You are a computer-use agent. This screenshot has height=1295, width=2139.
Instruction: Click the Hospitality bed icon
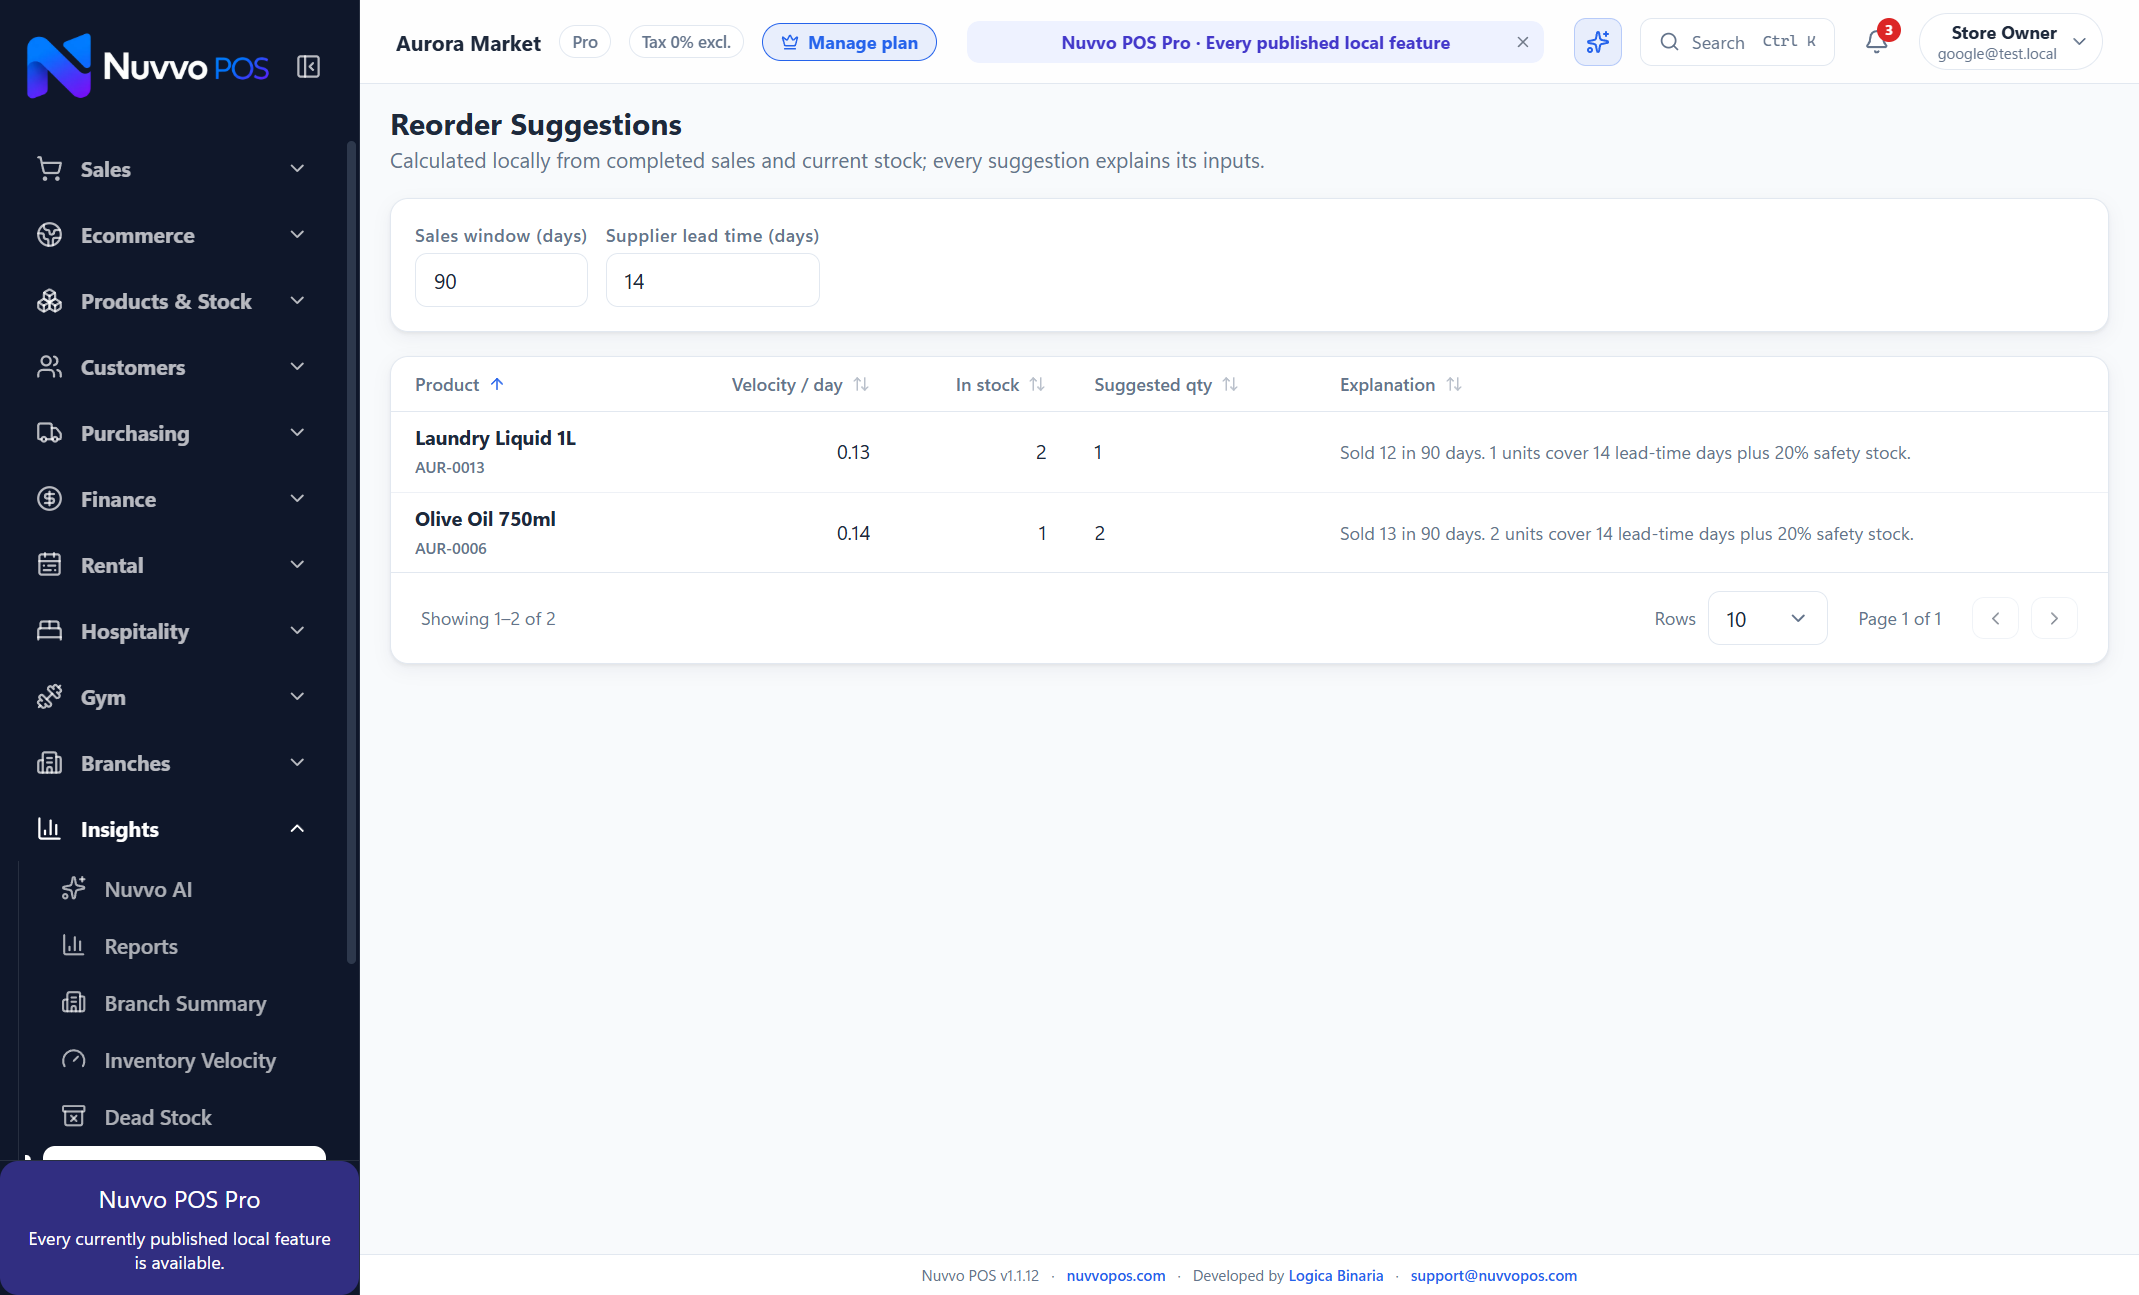click(49, 631)
